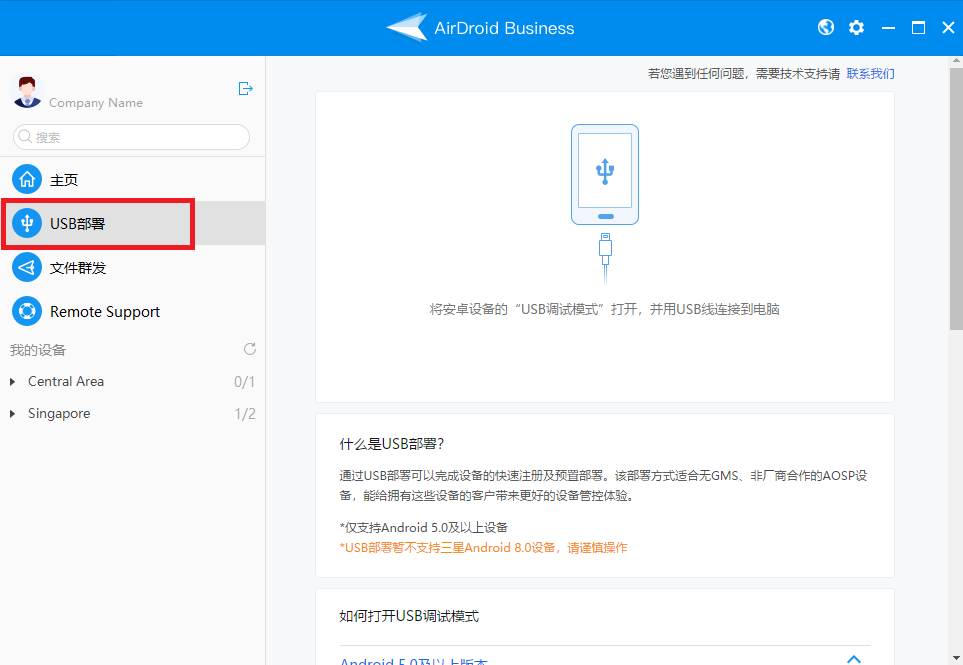Collapse the Android 5.0 section chevron
The width and height of the screenshot is (963, 665).
tap(854, 659)
